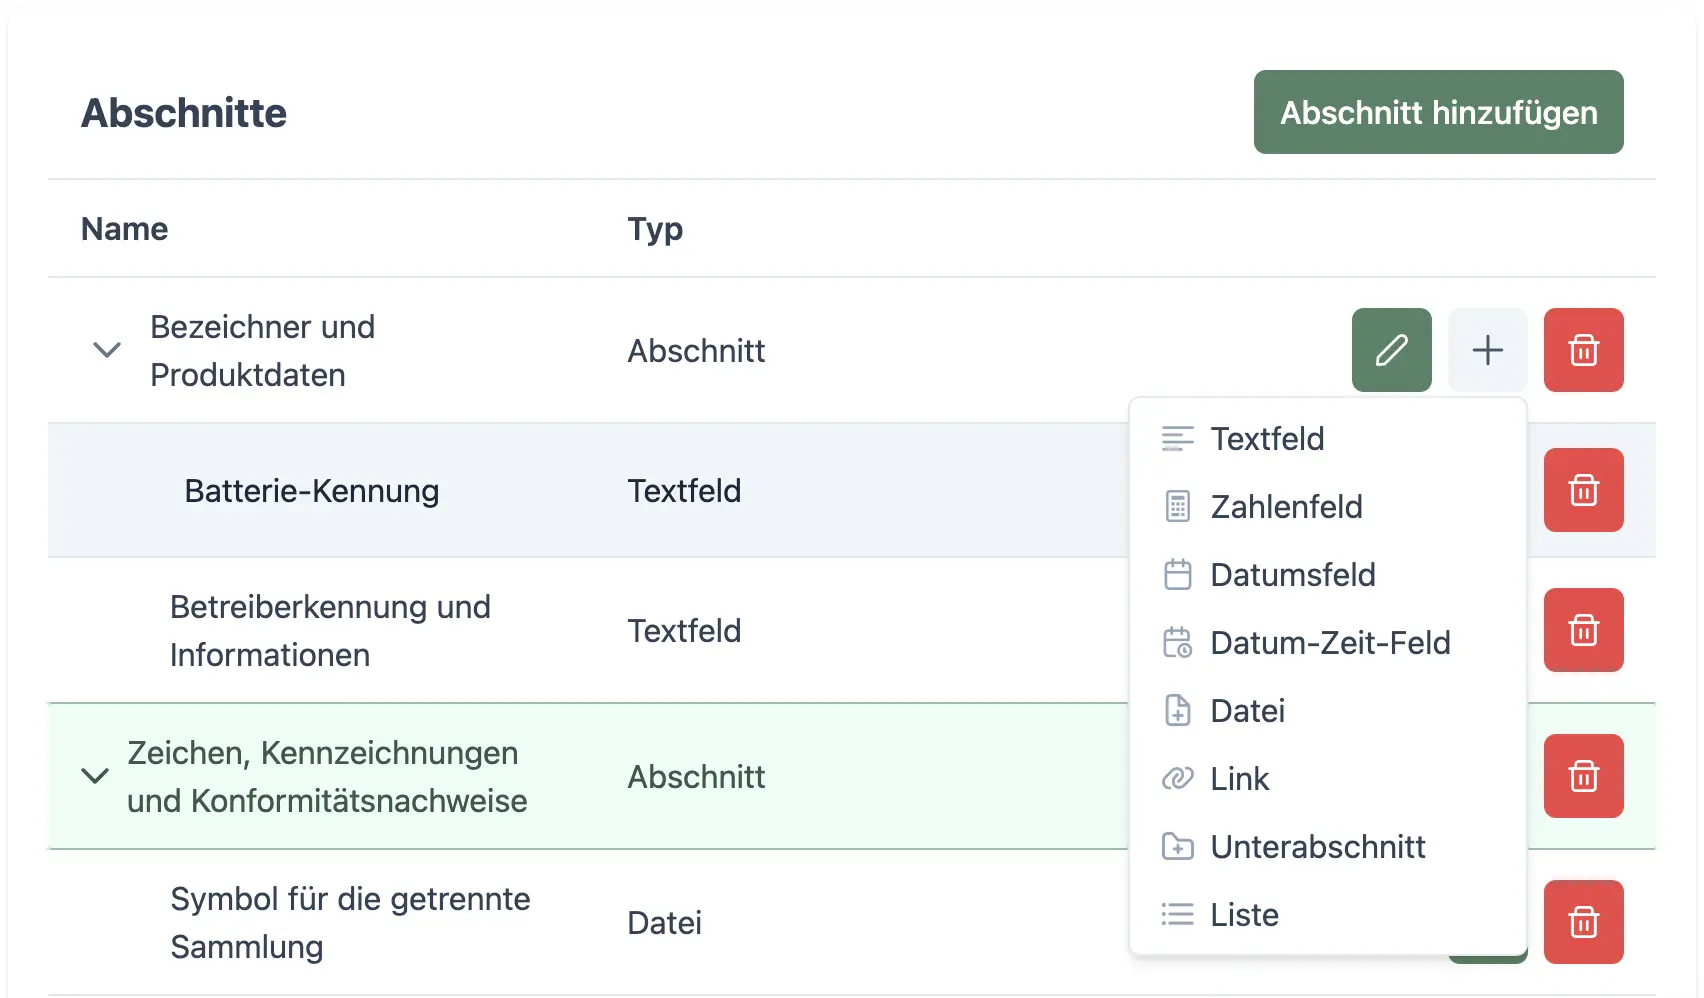Add a Datei field from the menu
The width and height of the screenshot is (1704, 998).
click(x=1247, y=711)
